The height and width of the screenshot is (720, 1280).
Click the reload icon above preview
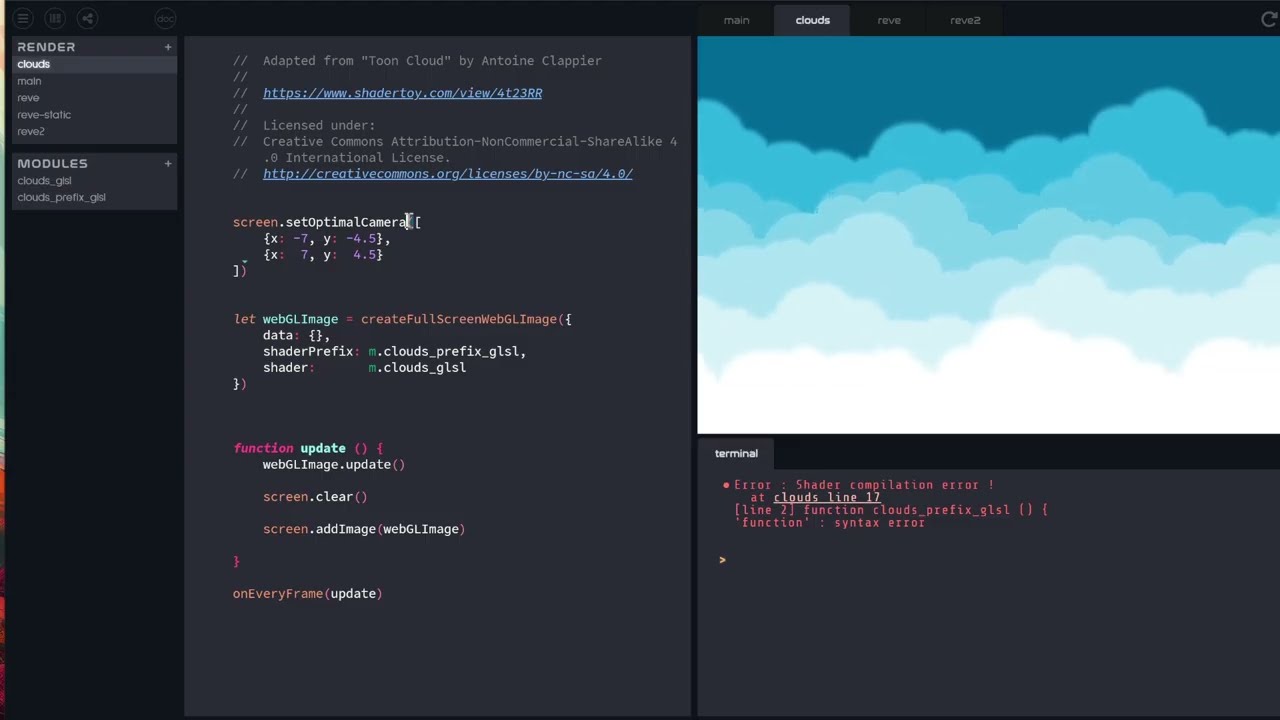coord(1269,19)
